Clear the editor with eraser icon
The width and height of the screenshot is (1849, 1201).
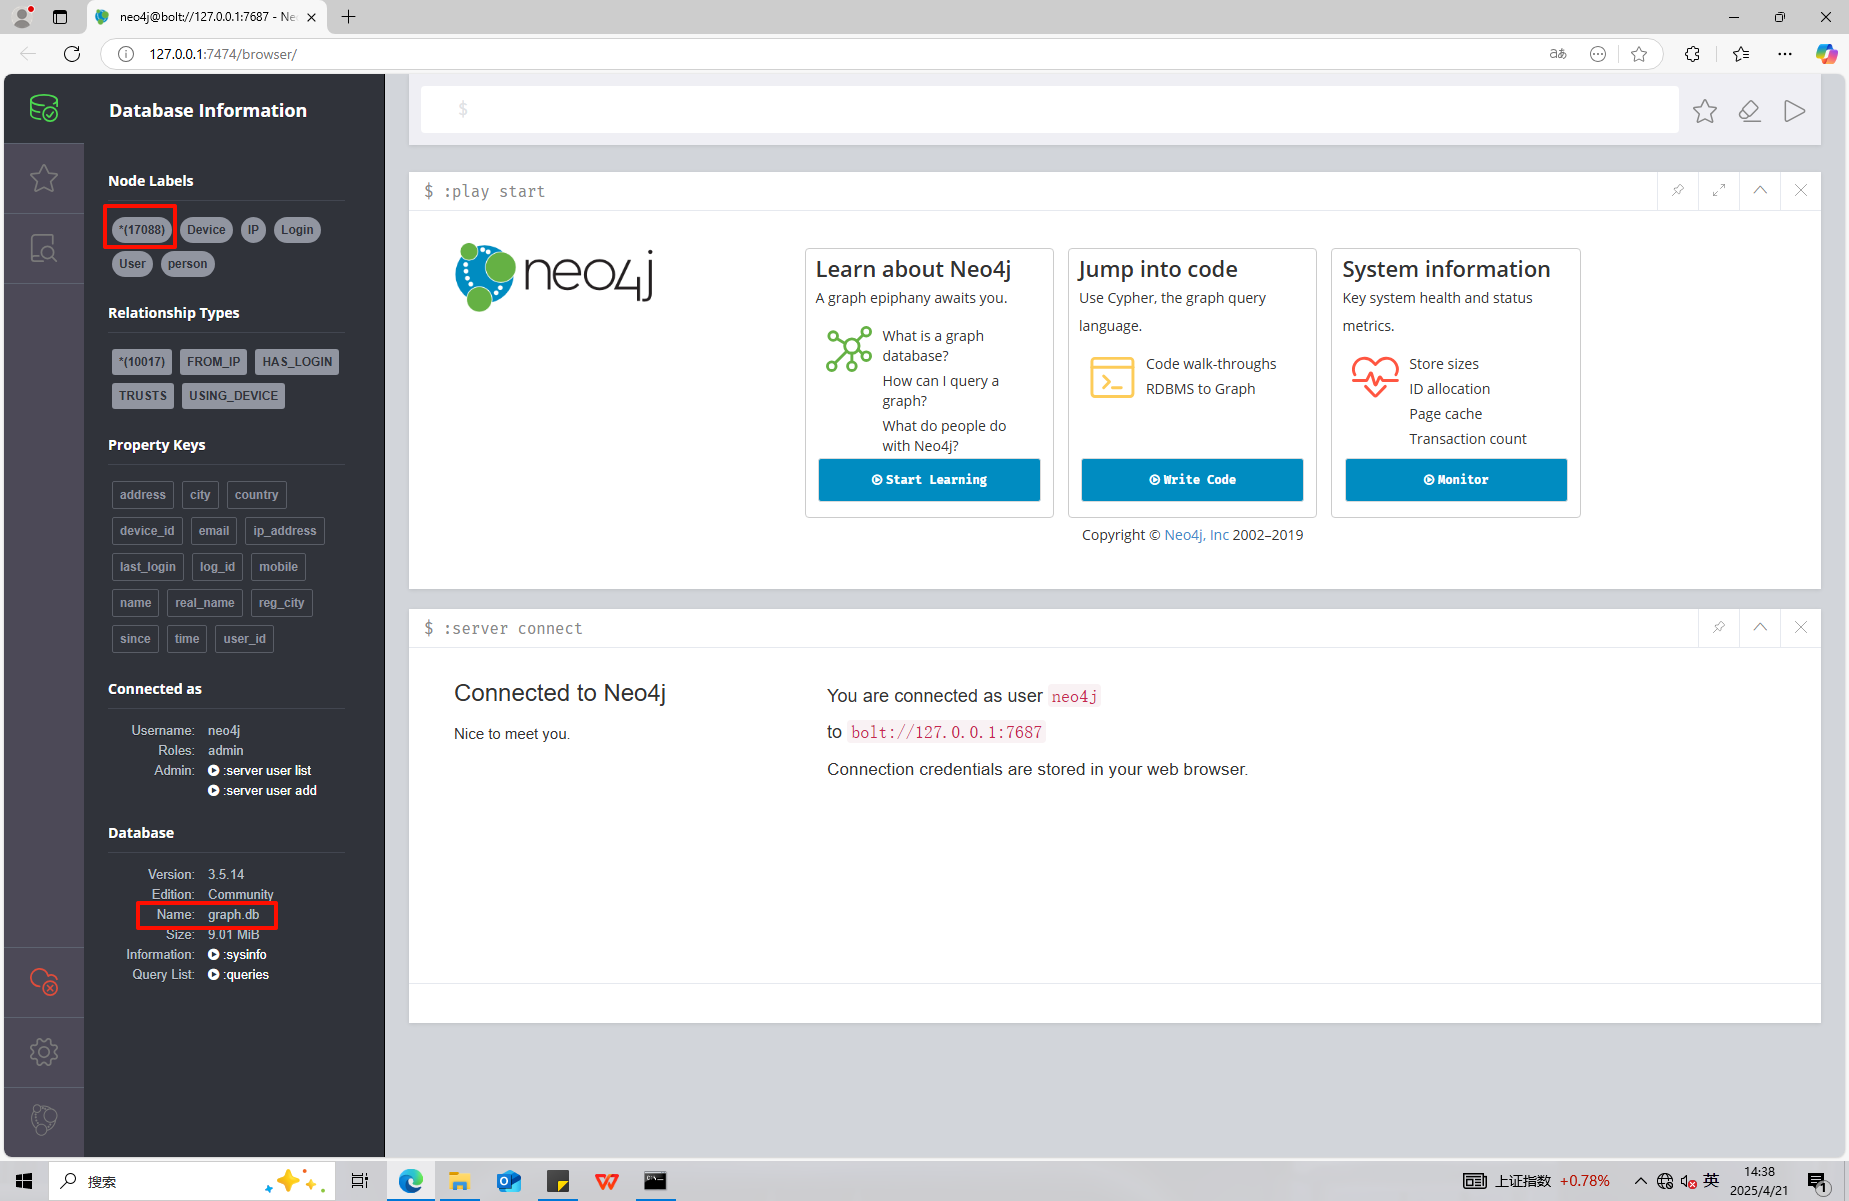pos(1750,111)
